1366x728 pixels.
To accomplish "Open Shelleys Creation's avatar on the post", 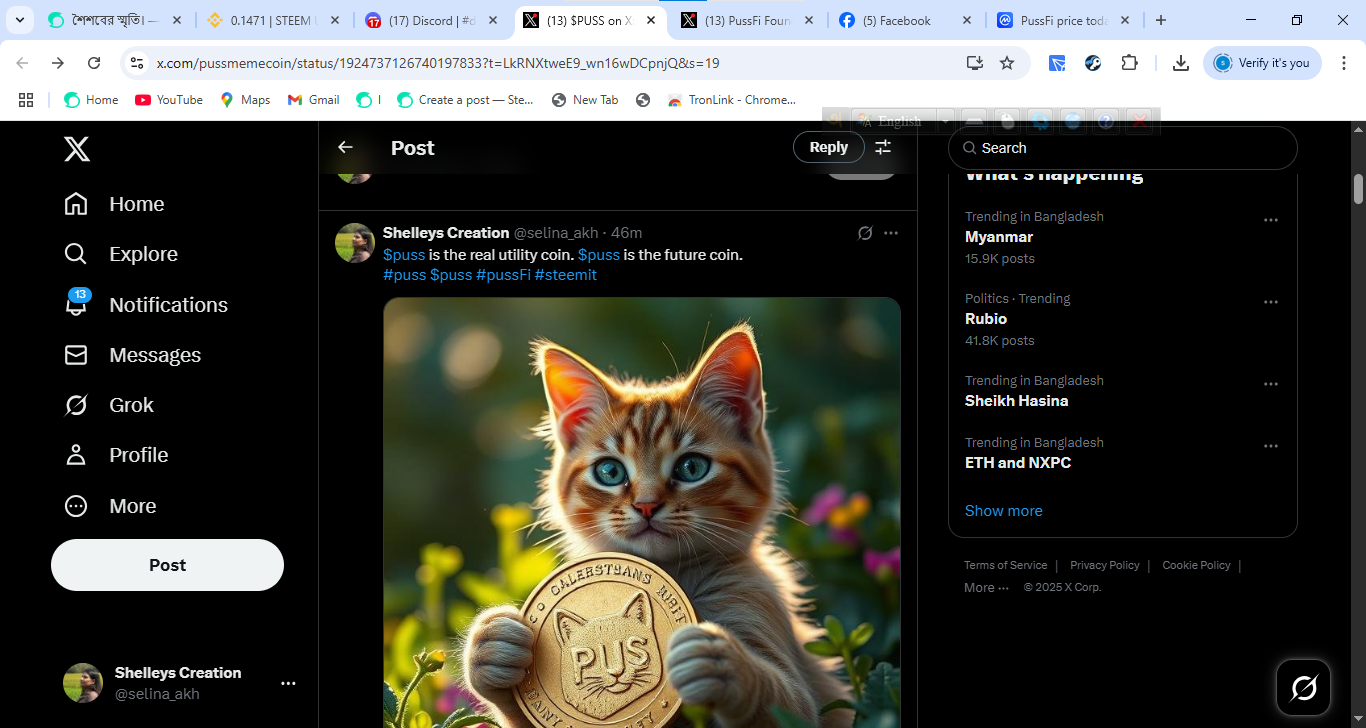I will coord(355,243).
